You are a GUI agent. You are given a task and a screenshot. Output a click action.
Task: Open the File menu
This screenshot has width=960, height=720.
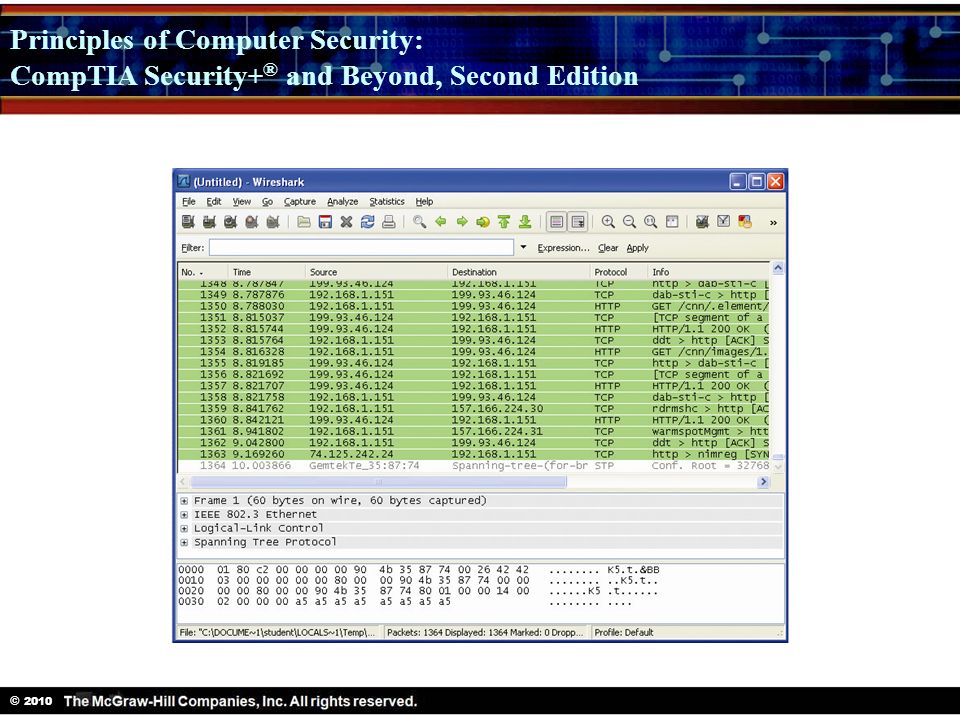(x=189, y=201)
